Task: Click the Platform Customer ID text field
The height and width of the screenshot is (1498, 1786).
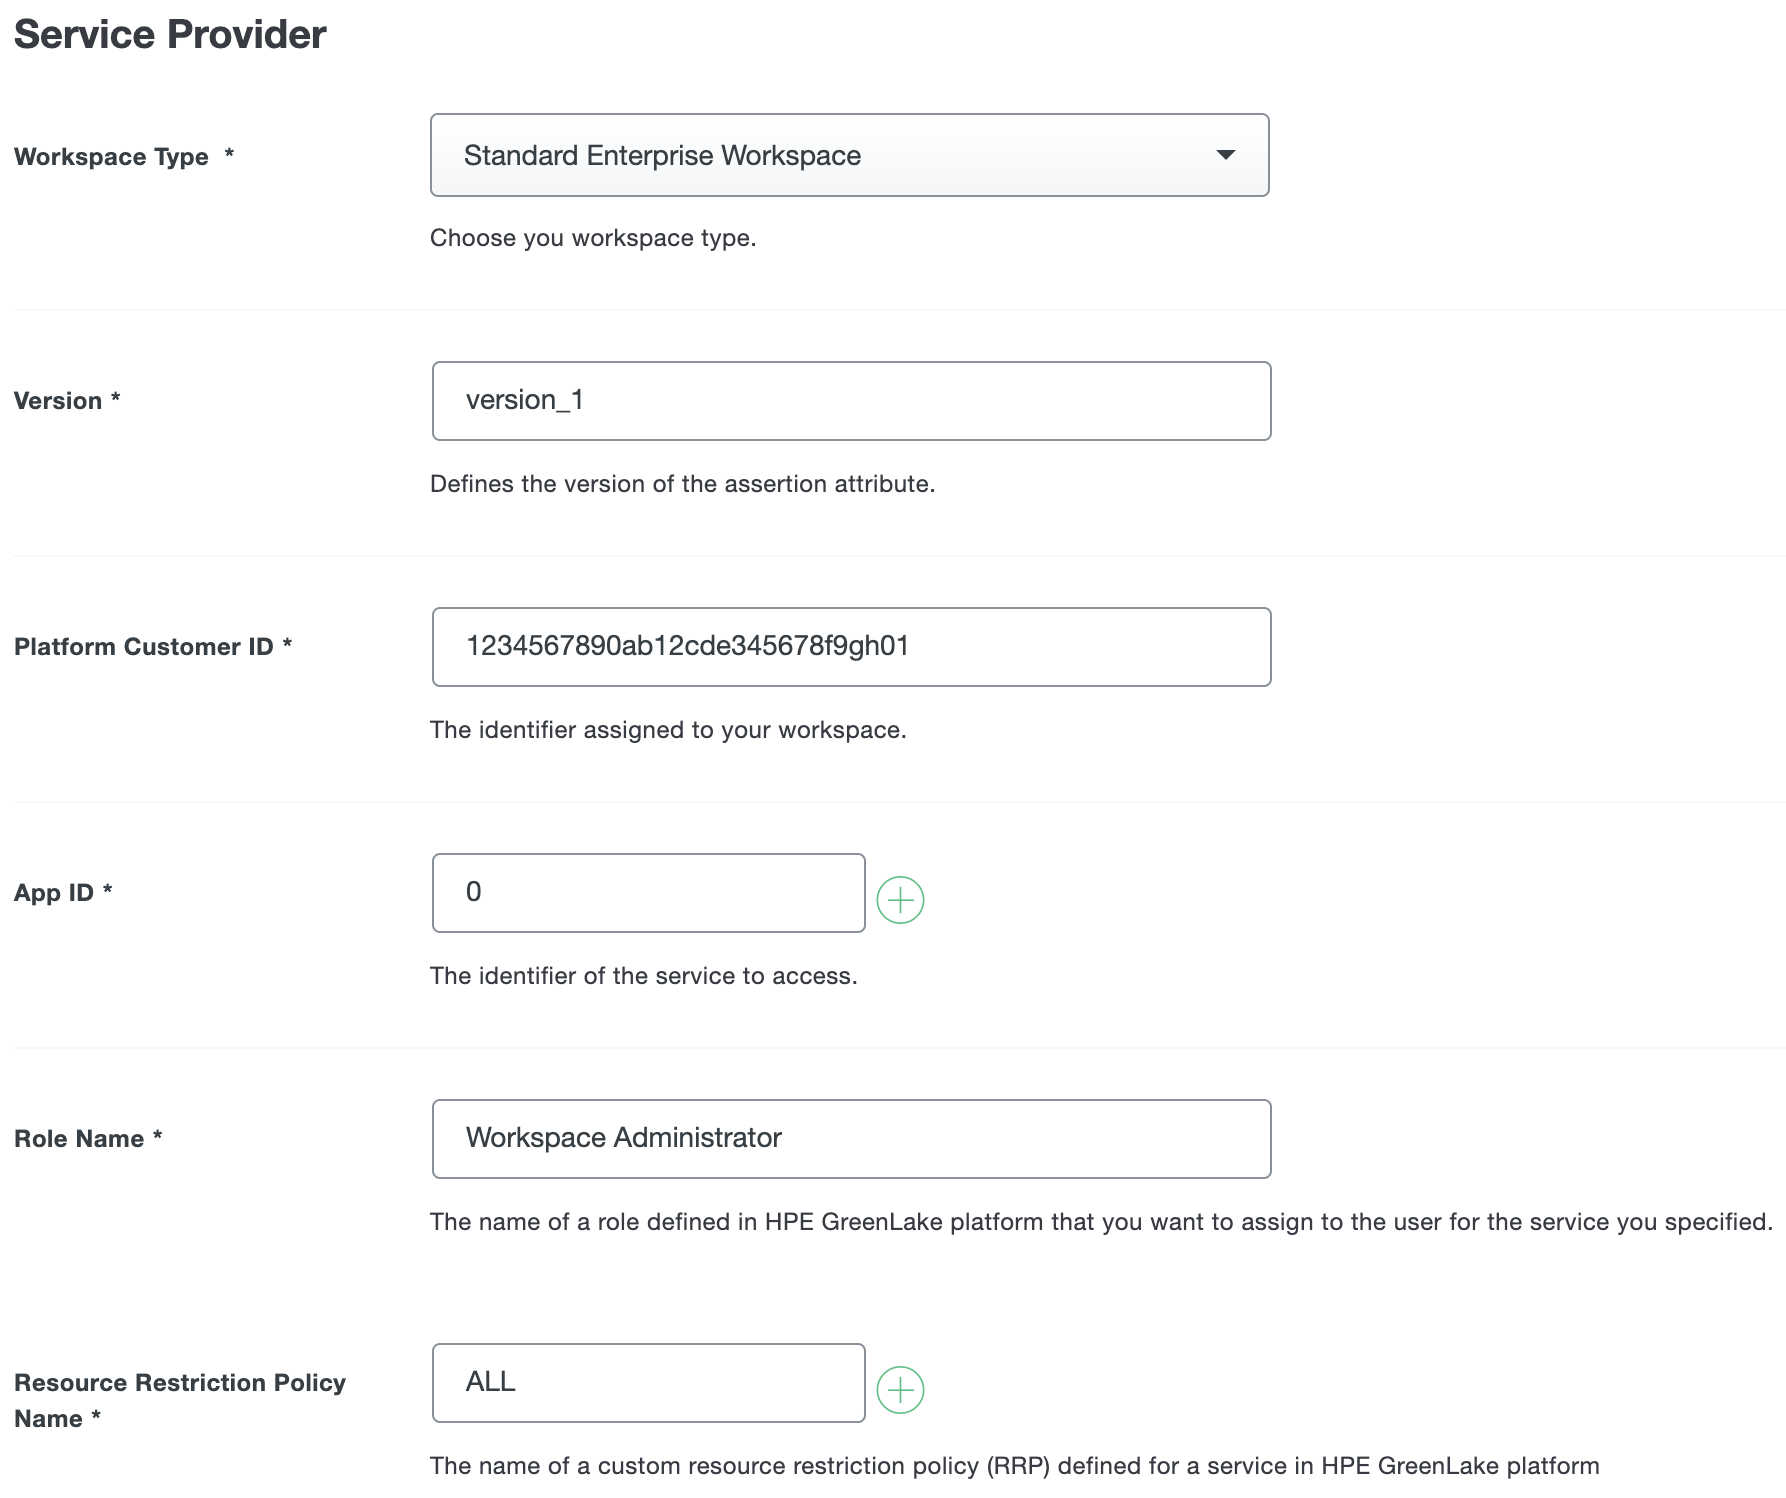Action: 851,646
